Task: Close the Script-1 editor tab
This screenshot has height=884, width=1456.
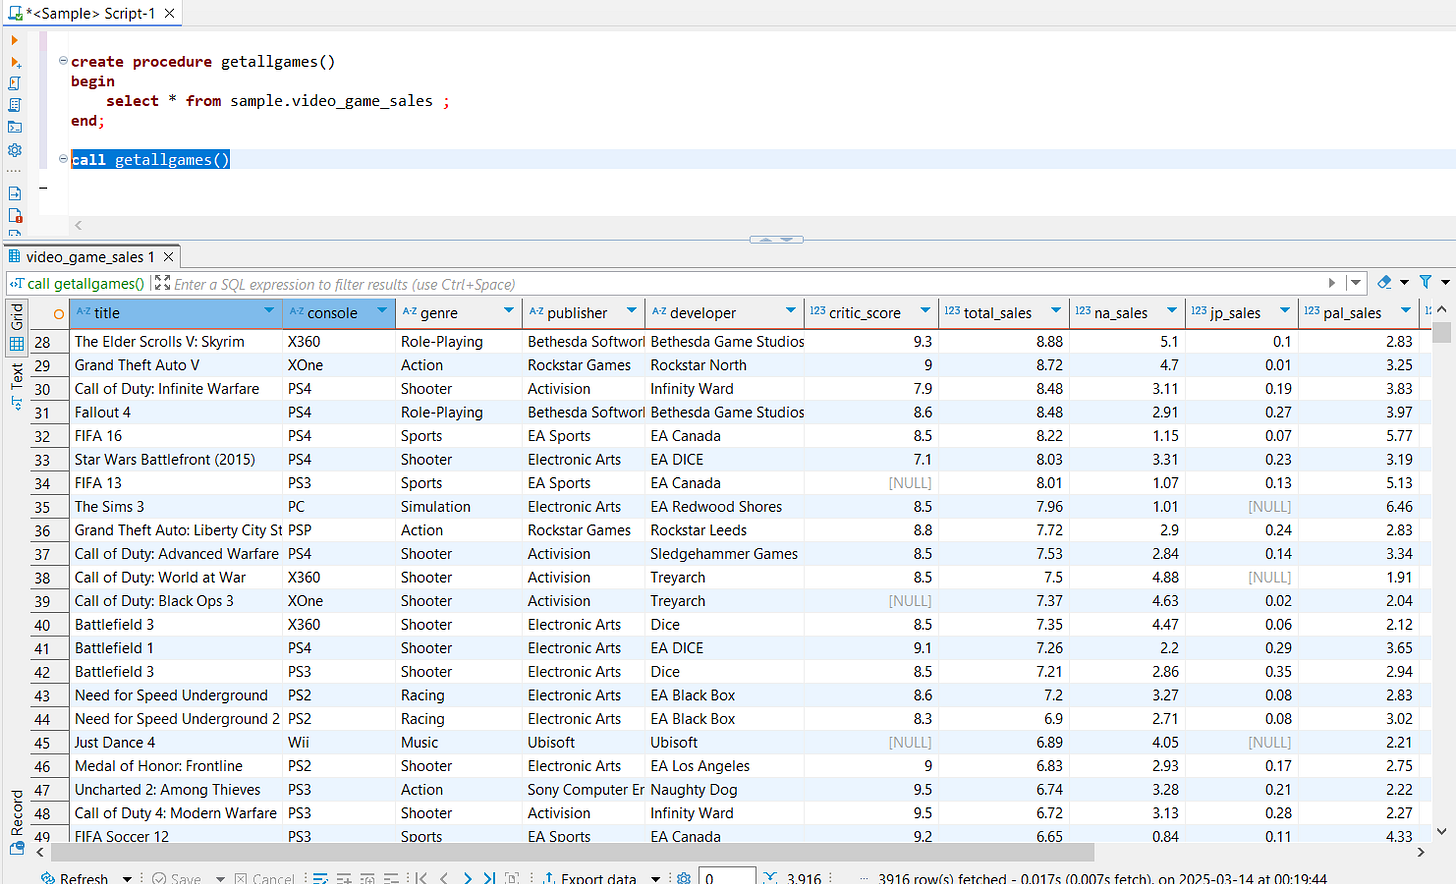Action: (x=170, y=13)
